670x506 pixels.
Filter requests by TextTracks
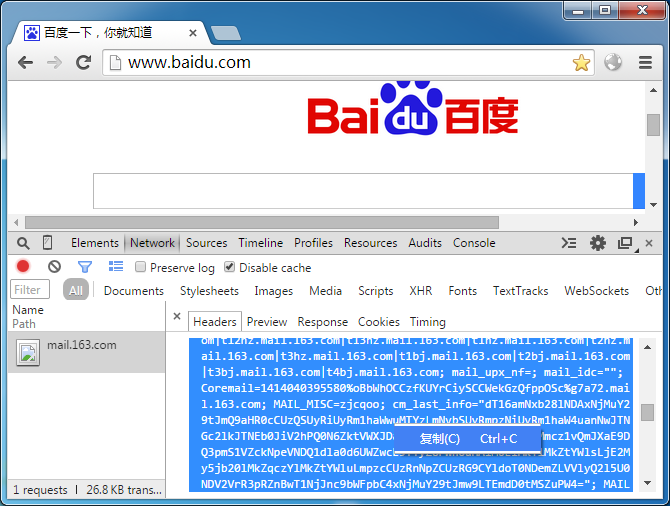(x=520, y=291)
